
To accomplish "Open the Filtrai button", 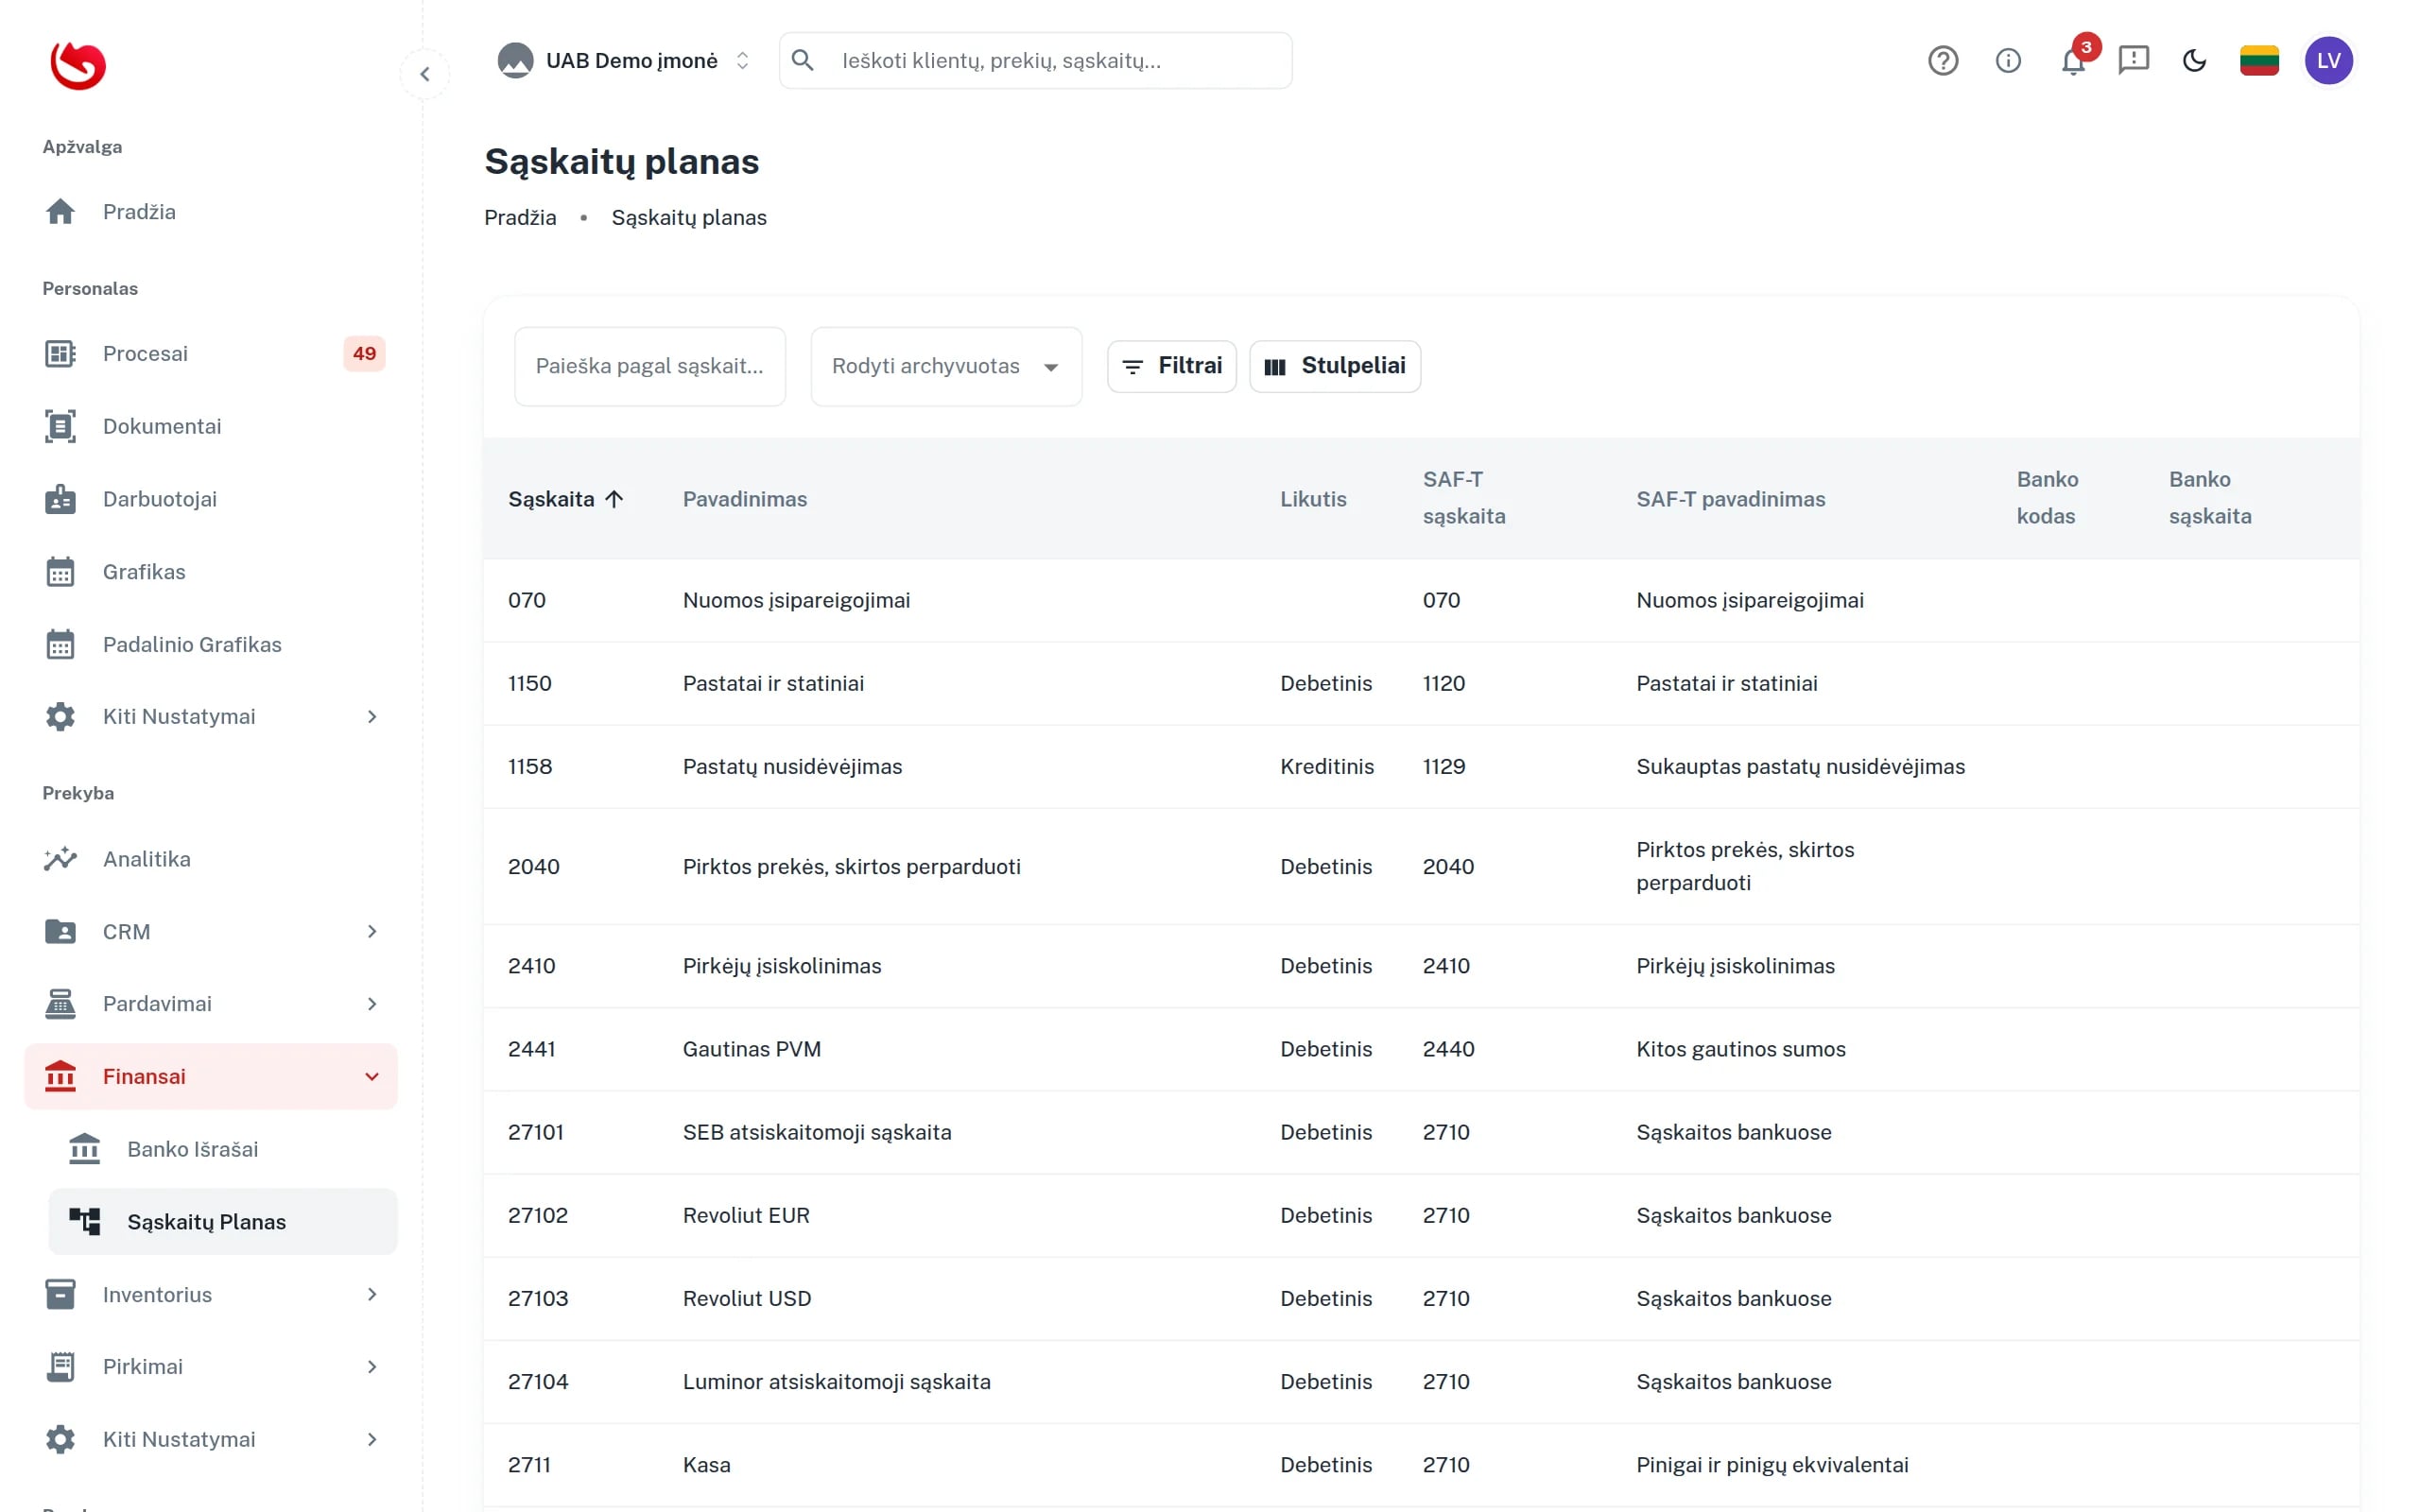I will (x=1172, y=366).
